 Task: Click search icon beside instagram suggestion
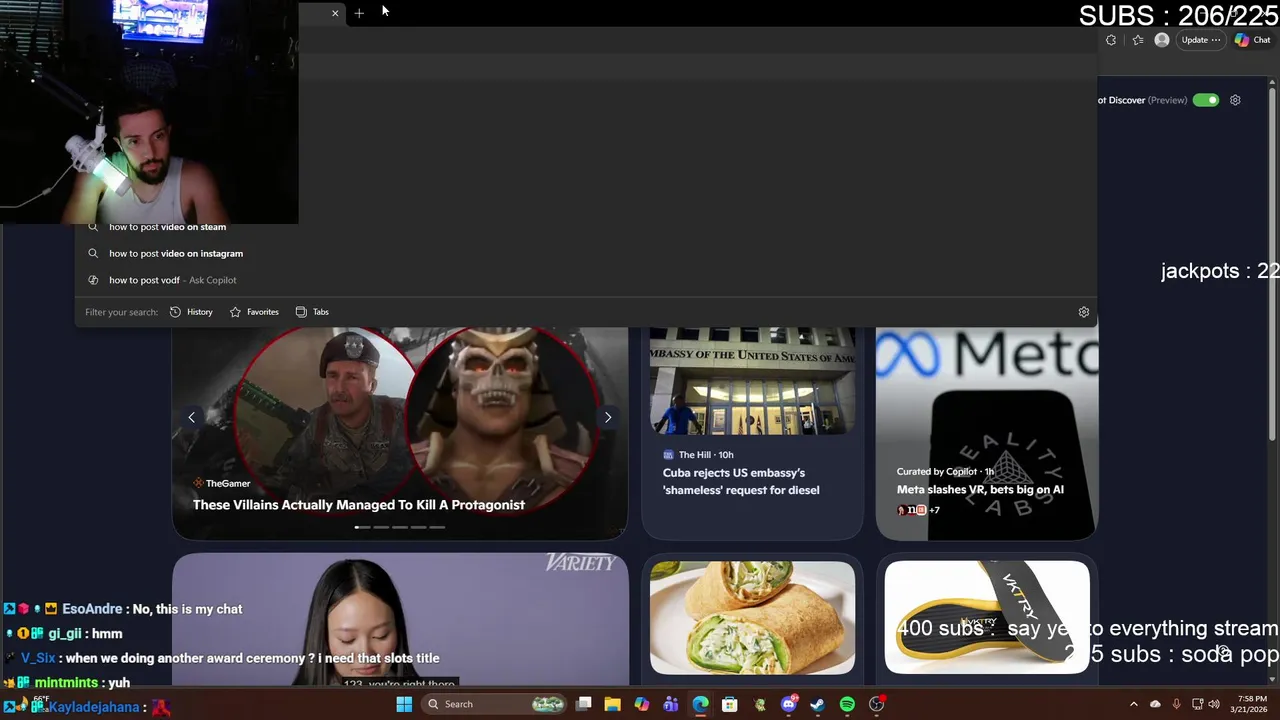93,253
